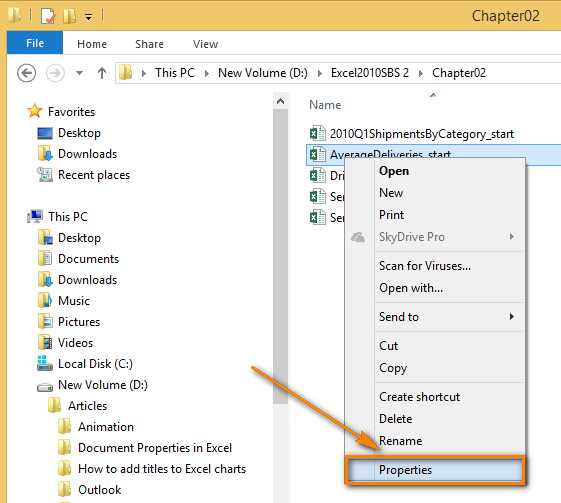
Task: Expand the chevron after Excel2010SBS 2 breadcrumb
Action: 421,73
